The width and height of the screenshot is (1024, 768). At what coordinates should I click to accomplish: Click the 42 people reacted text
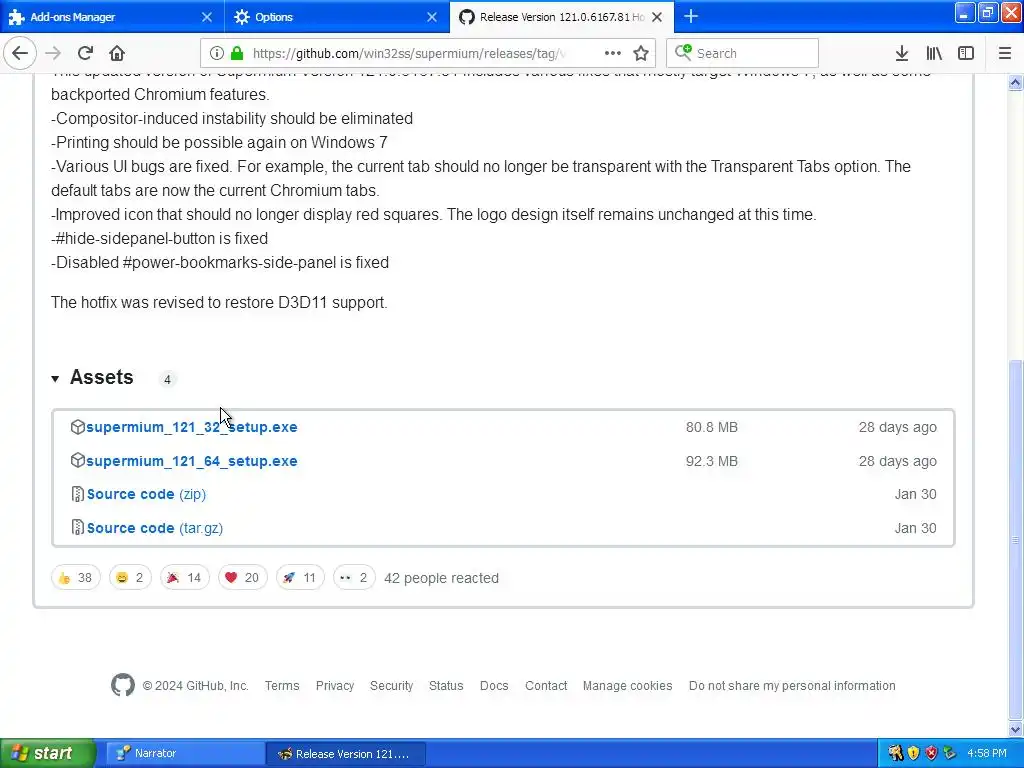(x=441, y=578)
